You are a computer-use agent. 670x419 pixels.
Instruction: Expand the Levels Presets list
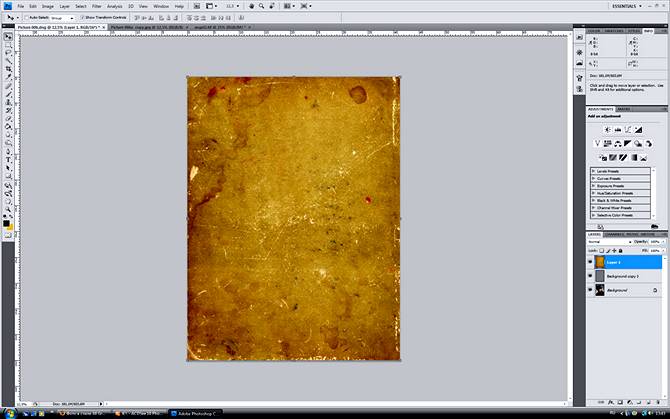pyautogui.click(x=620, y=171)
